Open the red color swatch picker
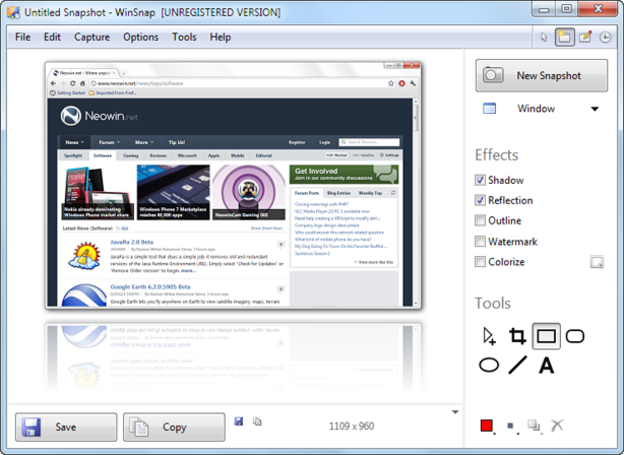This screenshot has height=455, width=624. (487, 426)
